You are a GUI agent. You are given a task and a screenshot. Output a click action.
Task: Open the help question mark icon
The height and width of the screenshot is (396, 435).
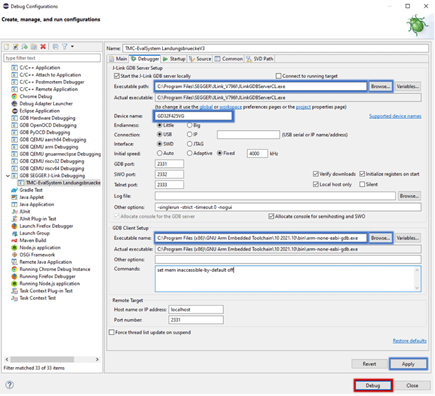10,385
